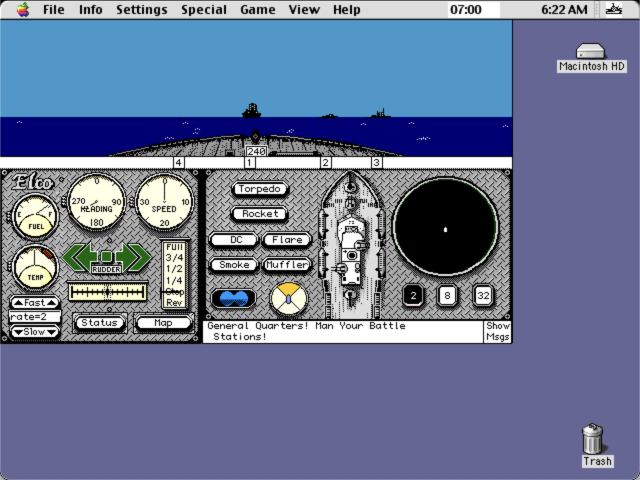Open the Special menu
Viewport: 640px width, 480px height.
(x=204, y=9)
